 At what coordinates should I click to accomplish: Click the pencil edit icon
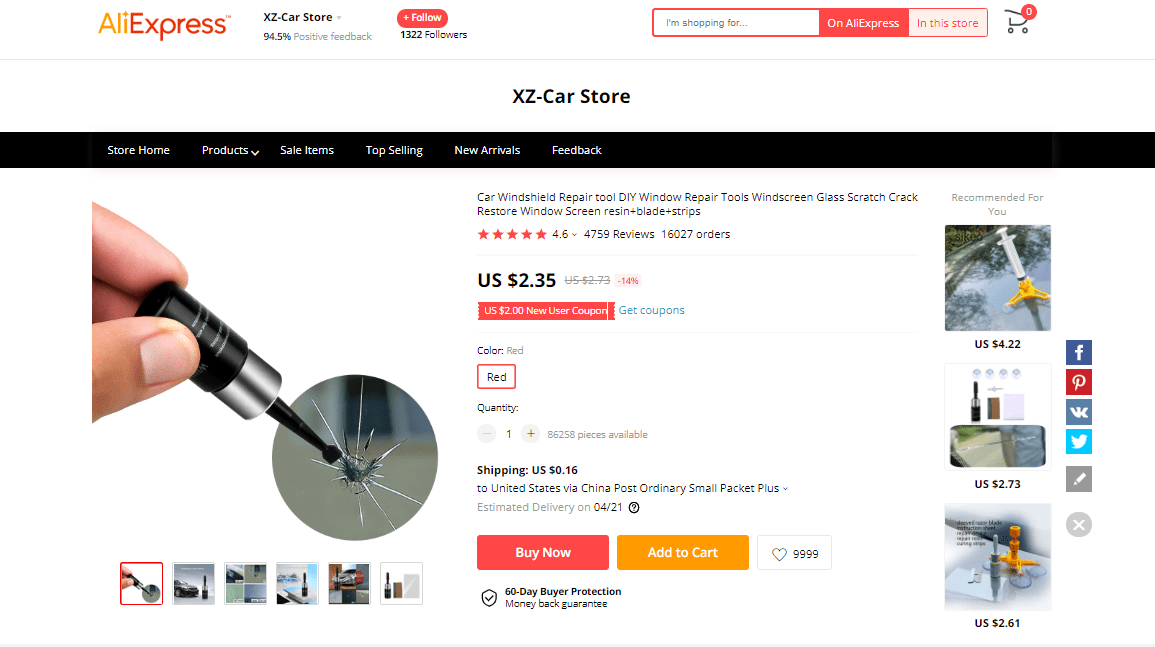1078,479
